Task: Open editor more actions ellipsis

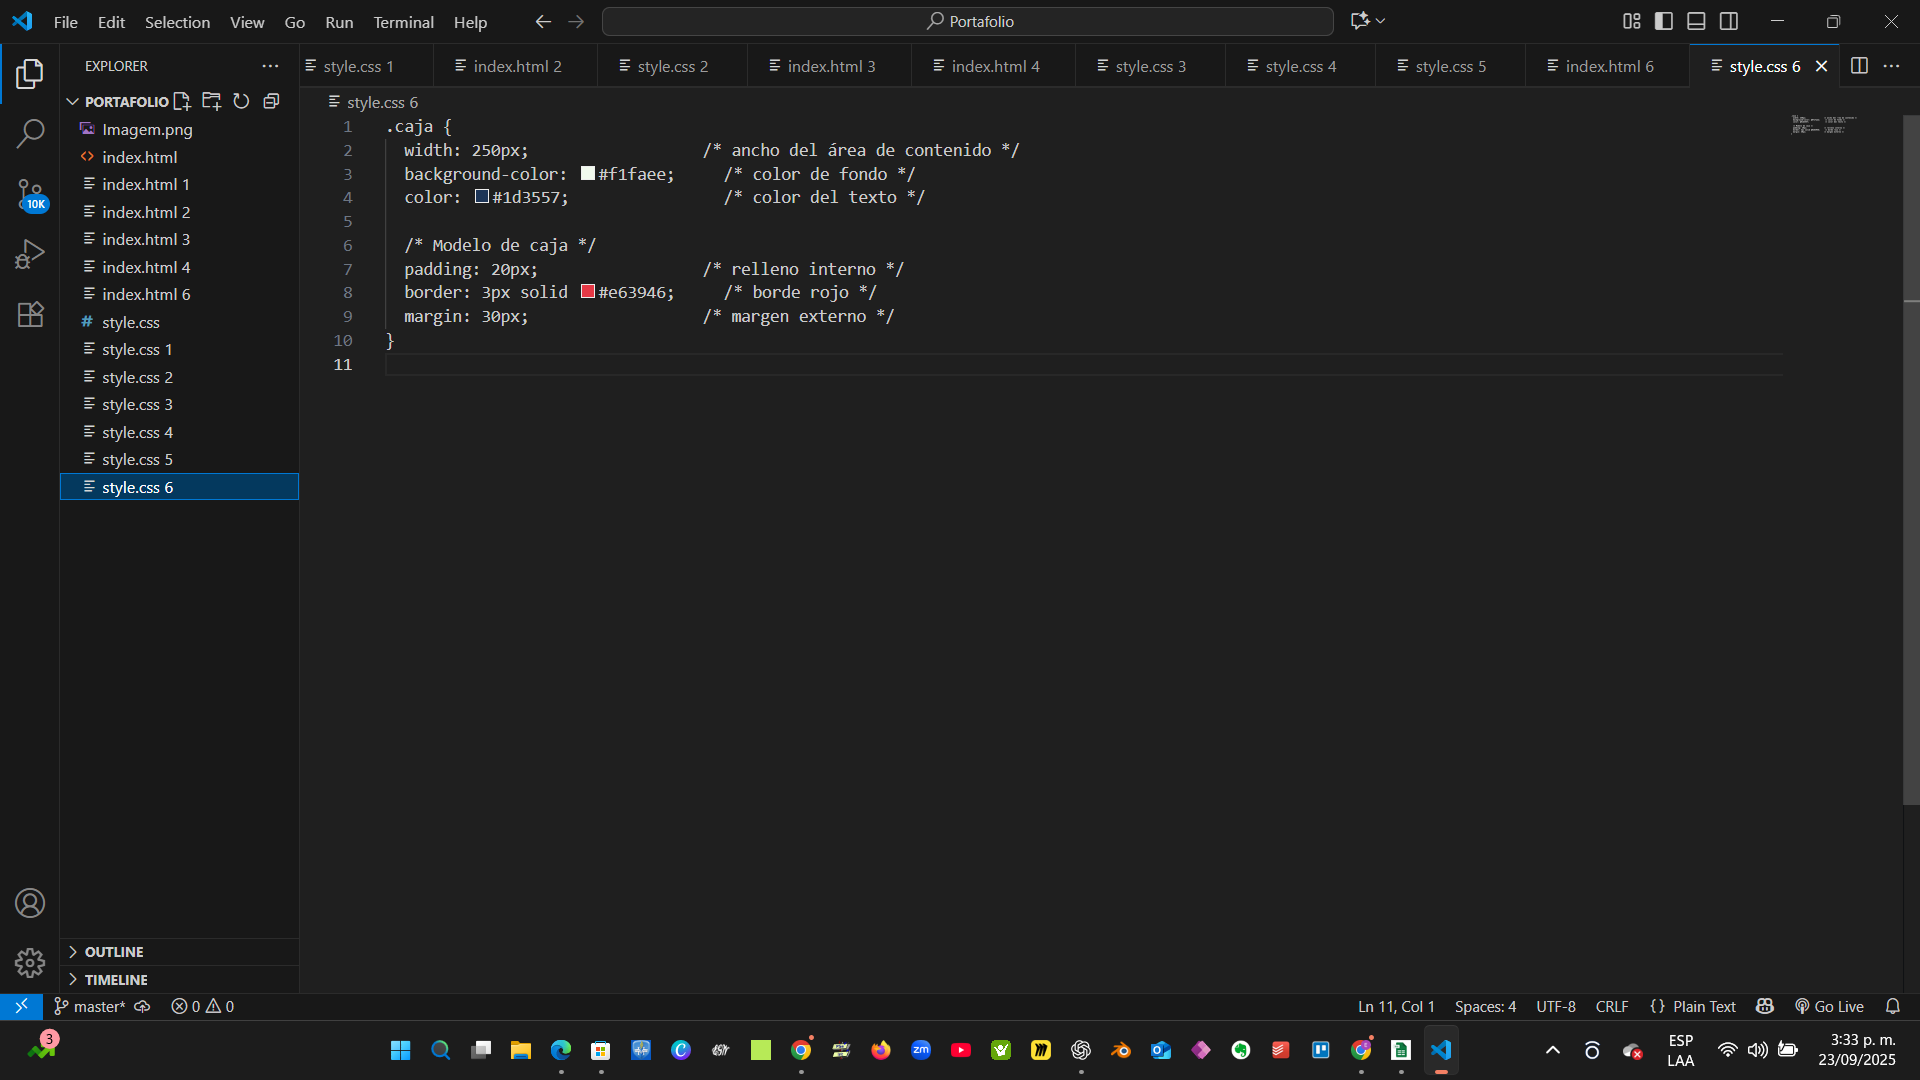Action: tap(1891, 66)
